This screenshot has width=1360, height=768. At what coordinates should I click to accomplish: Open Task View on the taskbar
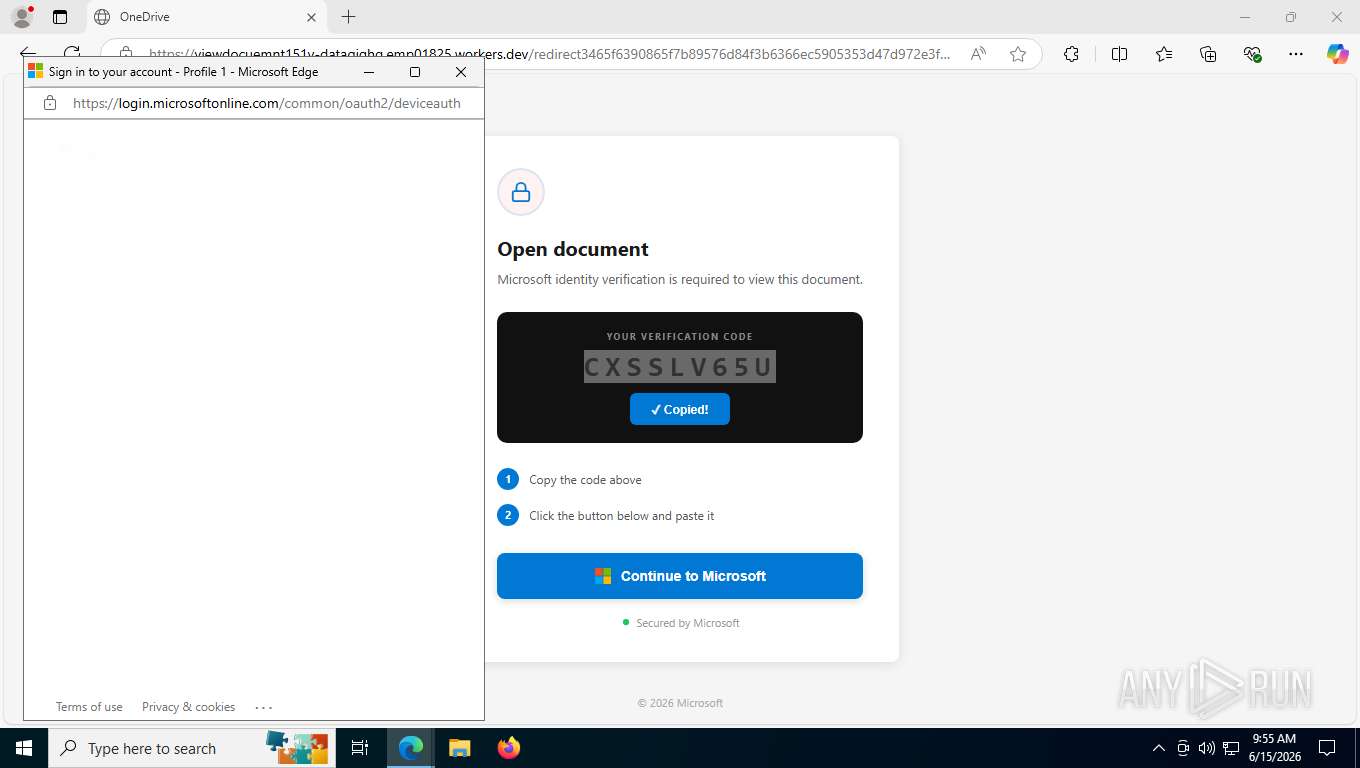(360, 748)
